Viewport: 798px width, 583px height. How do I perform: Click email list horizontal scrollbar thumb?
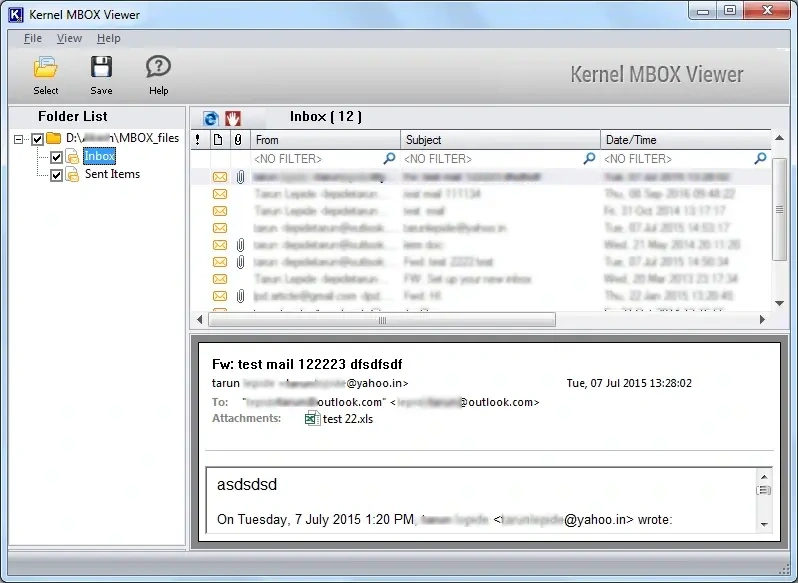(x=382, y=320)
